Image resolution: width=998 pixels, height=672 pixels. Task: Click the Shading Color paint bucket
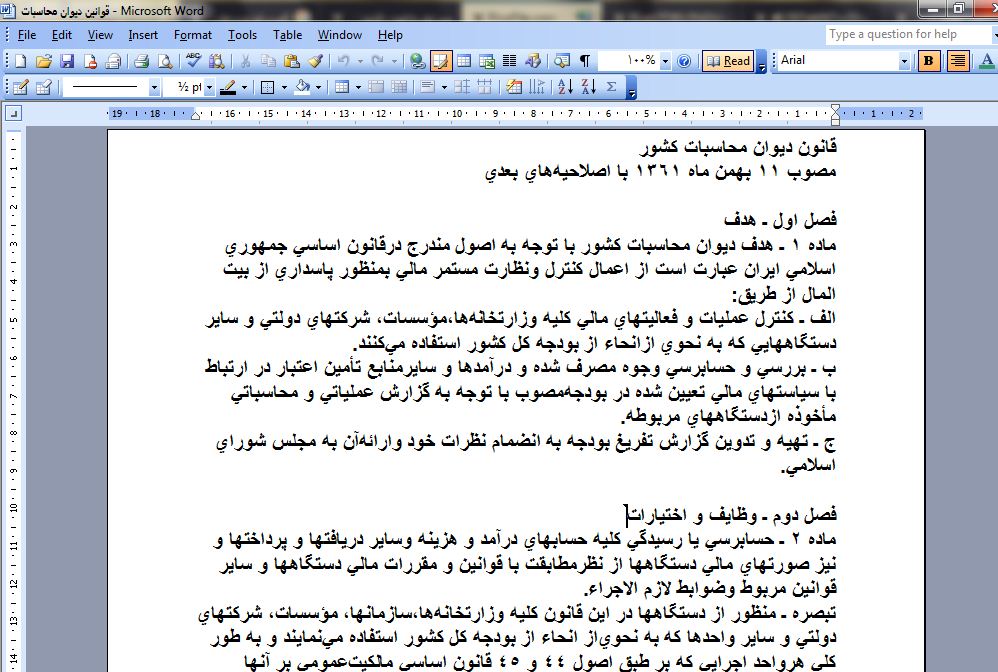pyautogui.click(x=301, y=87)
